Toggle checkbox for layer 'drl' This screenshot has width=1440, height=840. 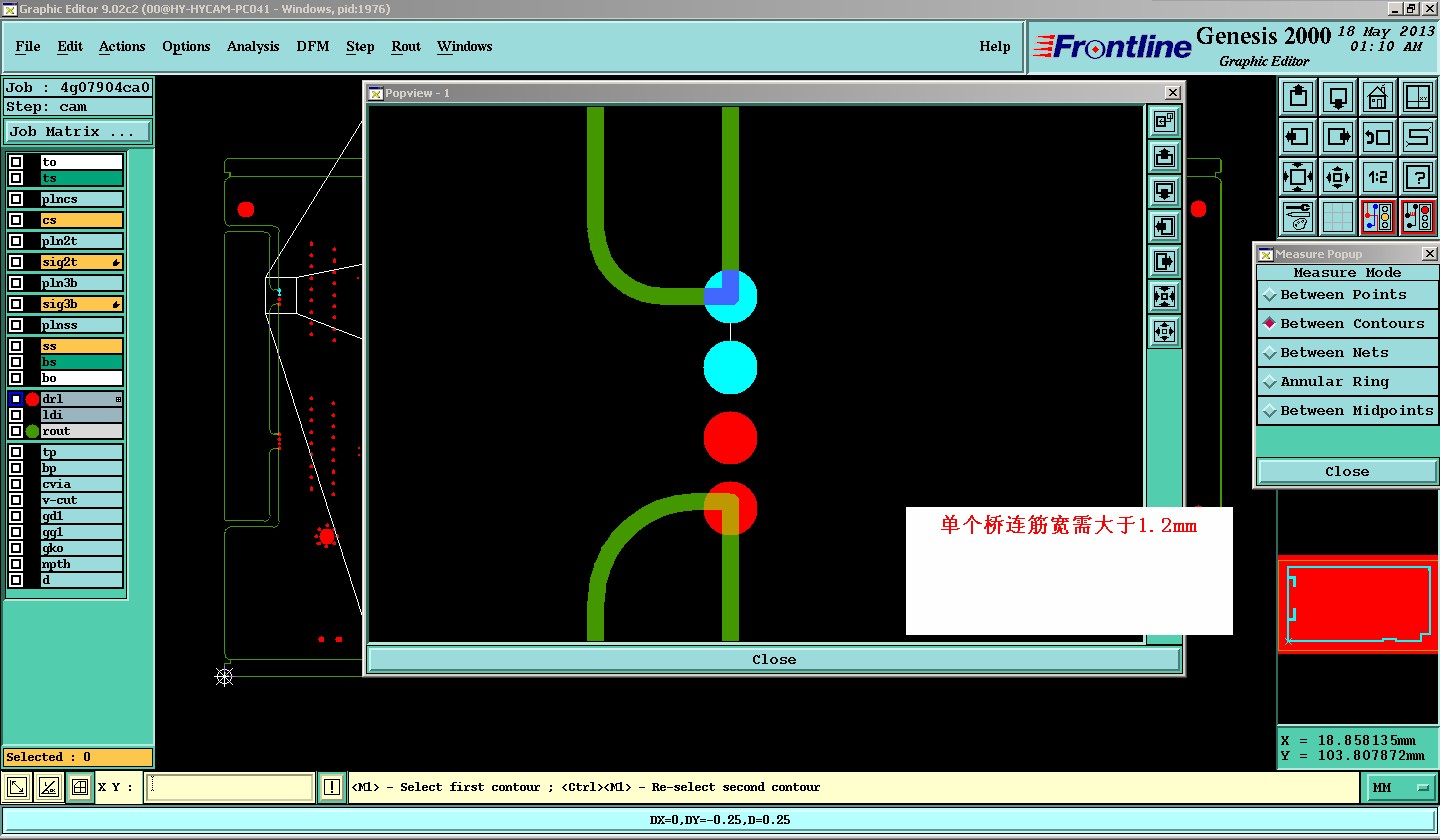click(16, 399)
